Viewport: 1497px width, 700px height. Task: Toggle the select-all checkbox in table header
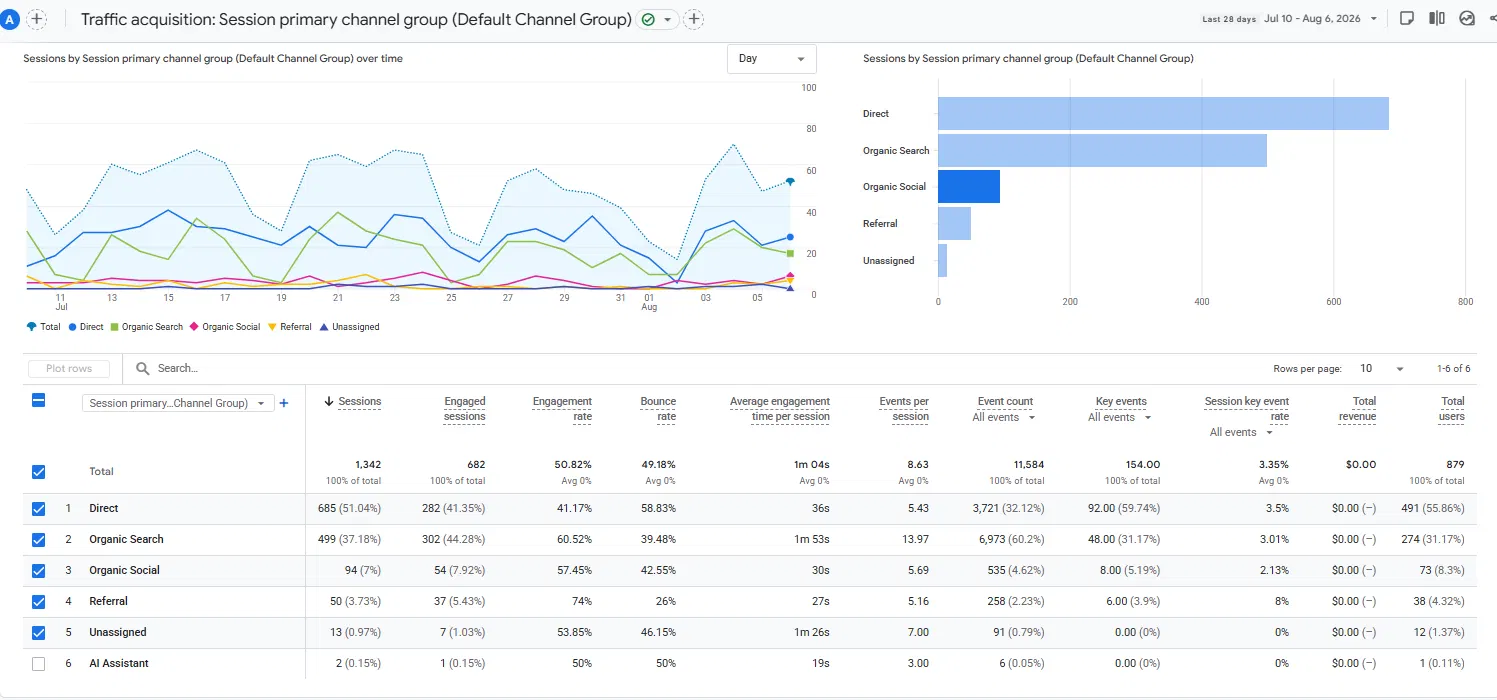coord(38,400)
